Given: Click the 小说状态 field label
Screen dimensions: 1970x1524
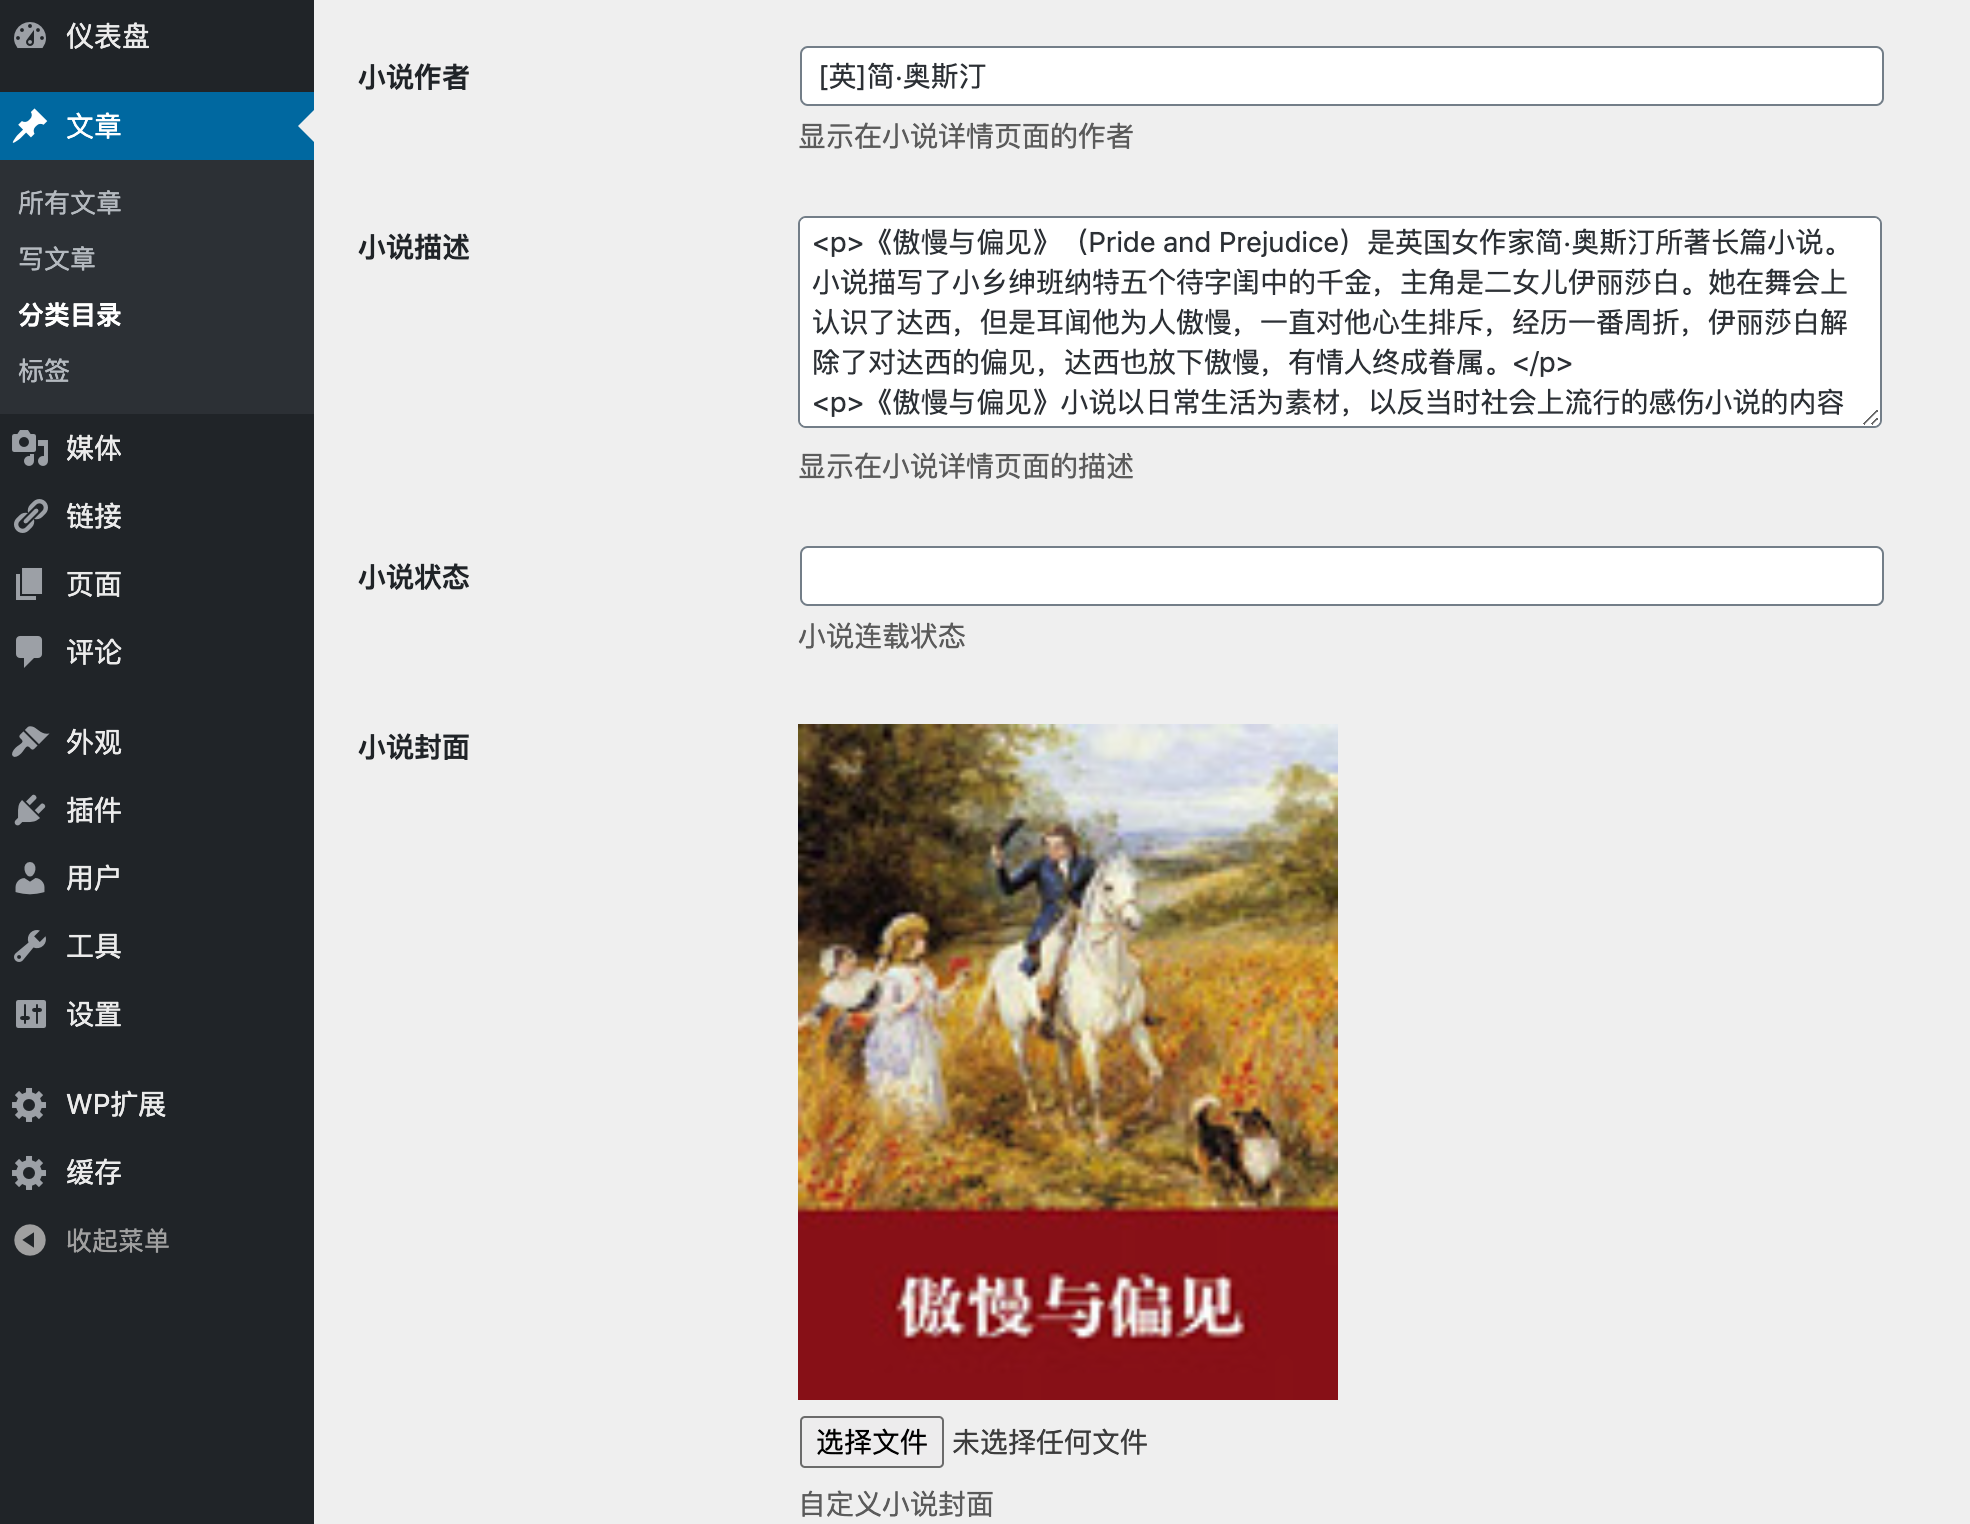Looking at the screenshot, I should tap(414, 577).
